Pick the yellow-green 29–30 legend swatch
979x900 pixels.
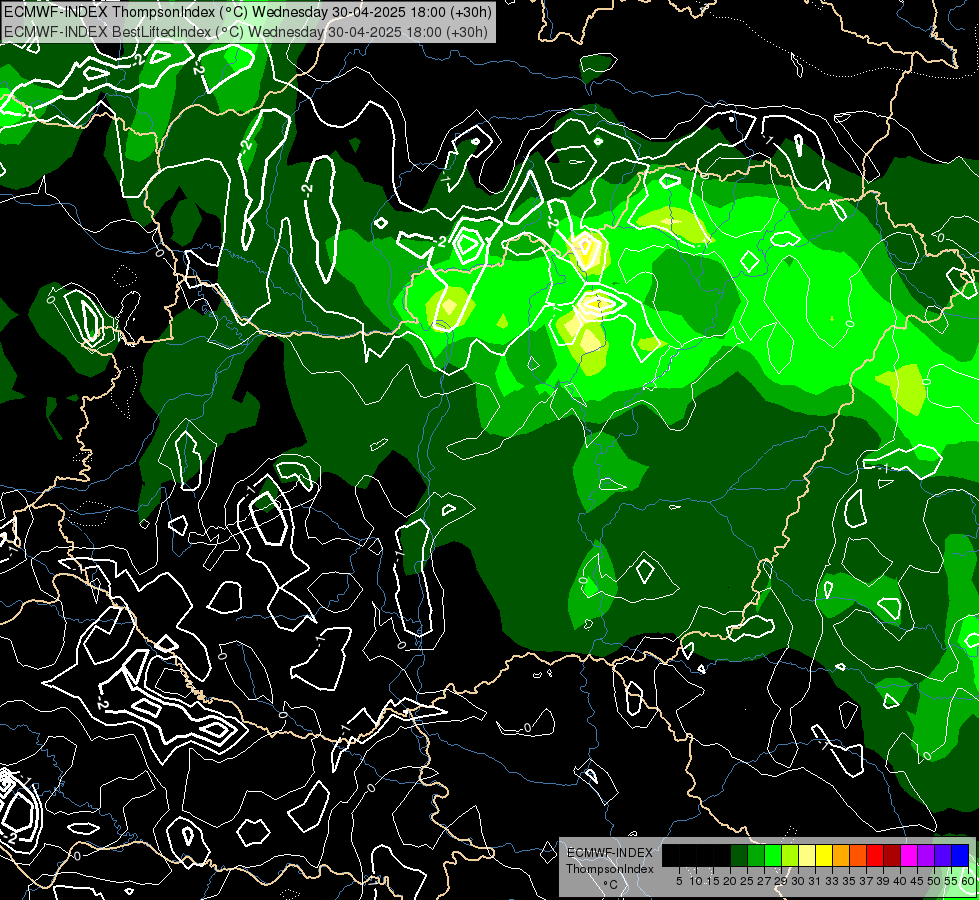point(790,855)
